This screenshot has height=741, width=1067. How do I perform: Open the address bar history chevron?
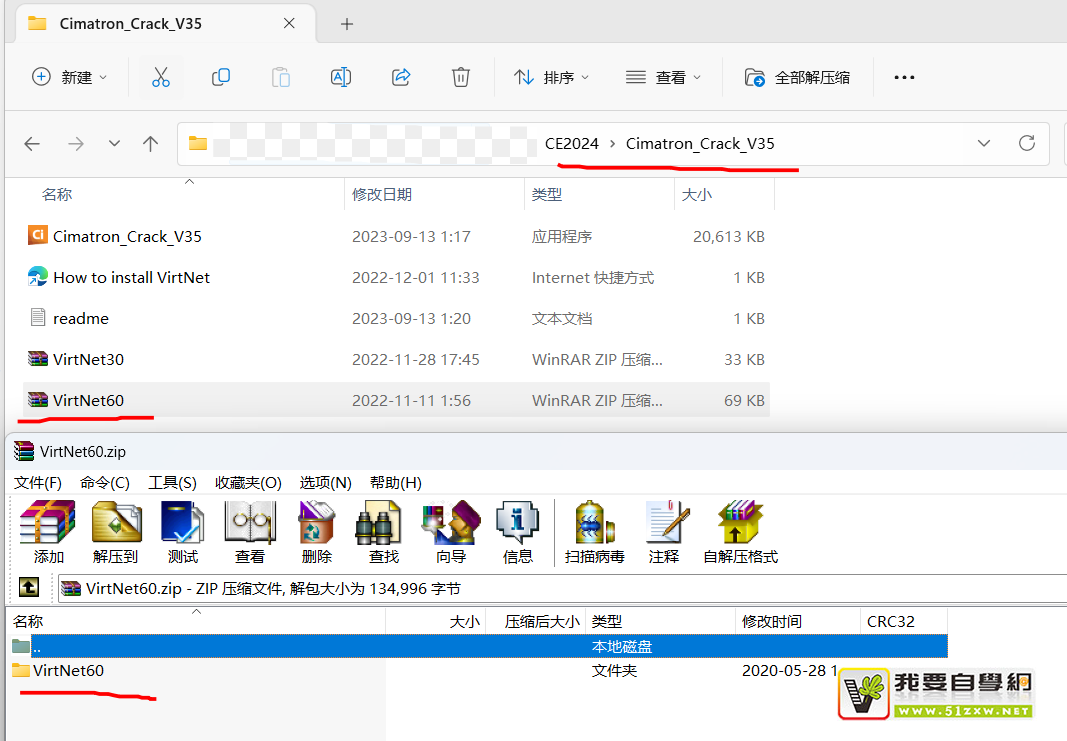tap(984, 143)
